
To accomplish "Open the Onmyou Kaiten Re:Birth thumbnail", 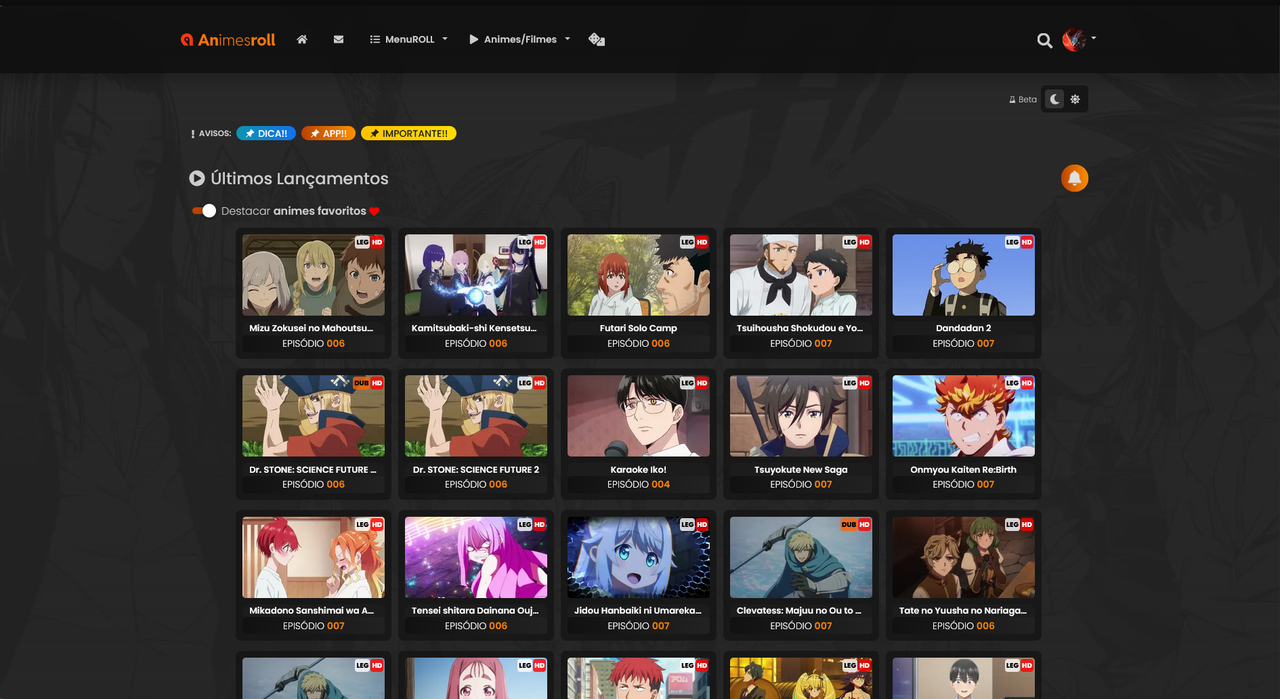I will pos(963,416).
